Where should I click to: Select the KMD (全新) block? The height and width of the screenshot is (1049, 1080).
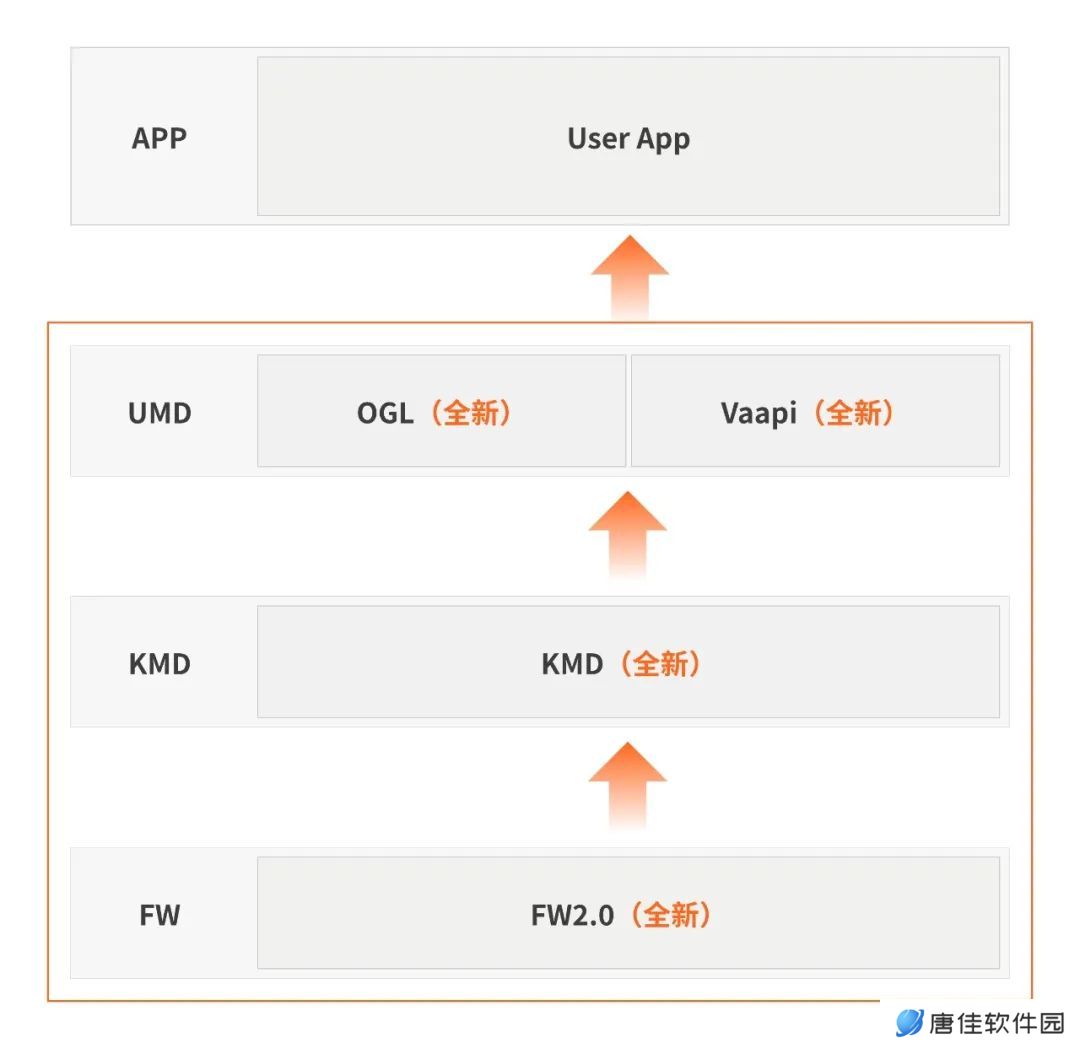click(x=628, y=662)
